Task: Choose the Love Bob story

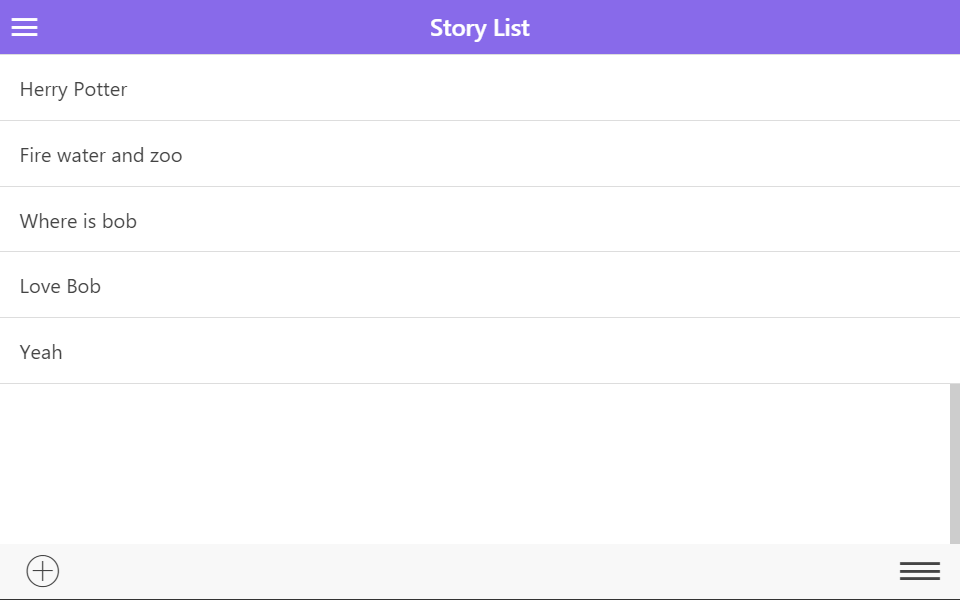Action: (60, 286)
